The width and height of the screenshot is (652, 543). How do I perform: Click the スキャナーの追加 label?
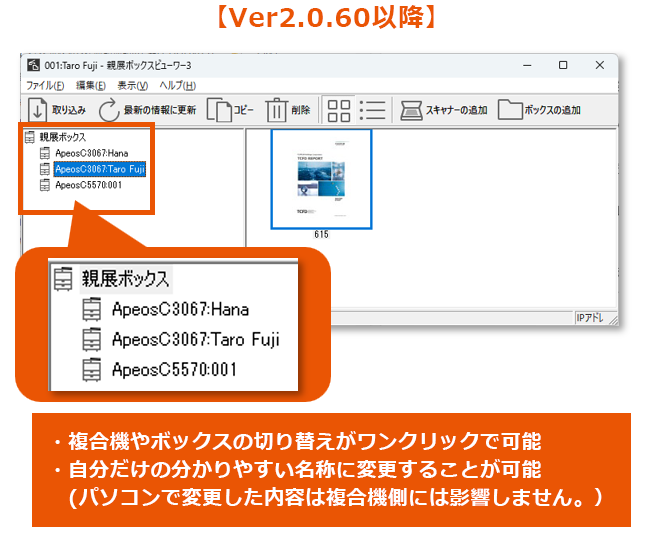point(457,110)
